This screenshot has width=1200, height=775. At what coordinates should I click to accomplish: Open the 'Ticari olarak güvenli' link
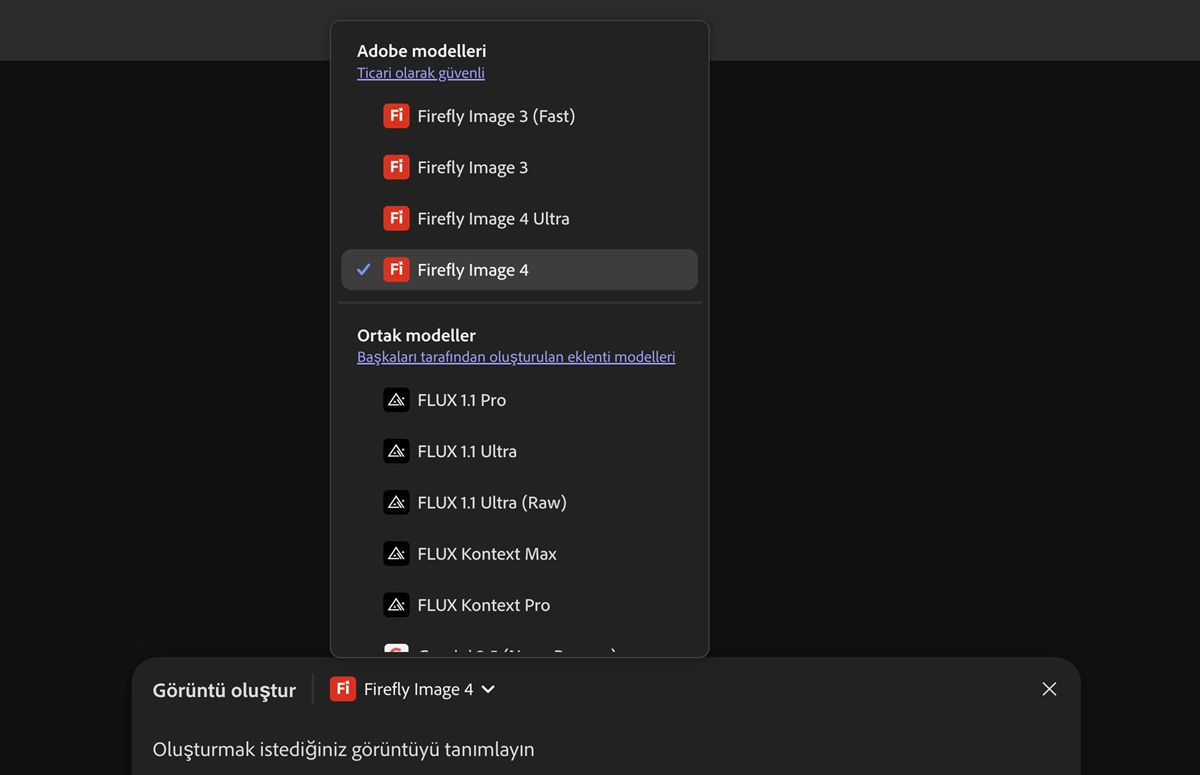(421, 73)
